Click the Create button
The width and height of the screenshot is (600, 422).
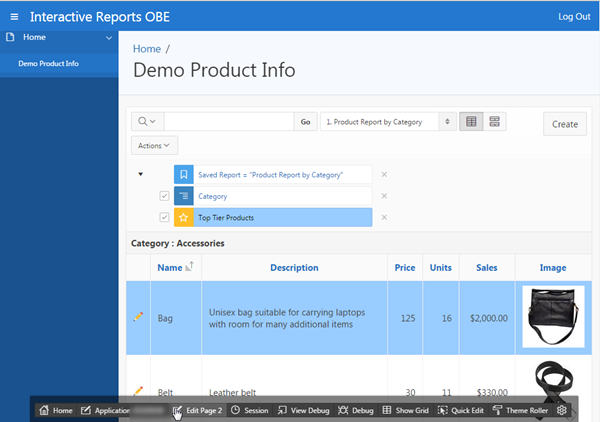565,124
